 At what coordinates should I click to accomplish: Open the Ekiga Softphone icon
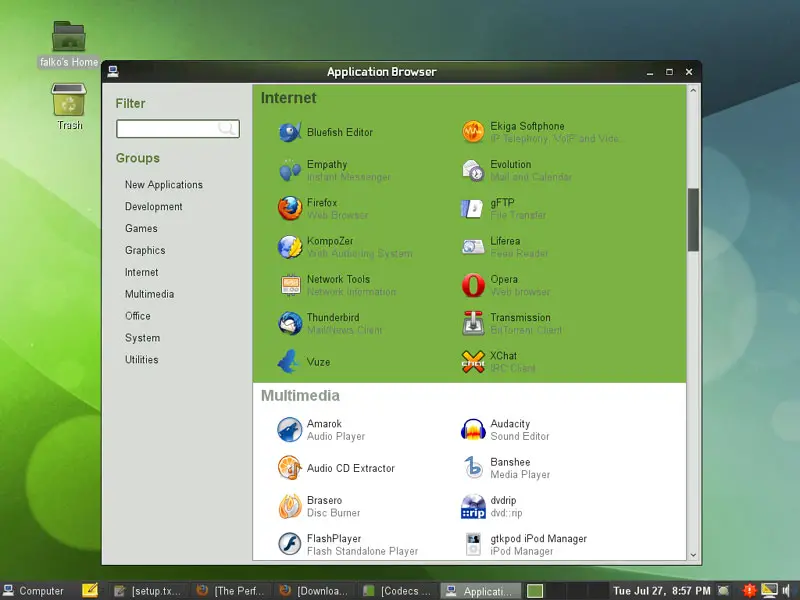473,132
